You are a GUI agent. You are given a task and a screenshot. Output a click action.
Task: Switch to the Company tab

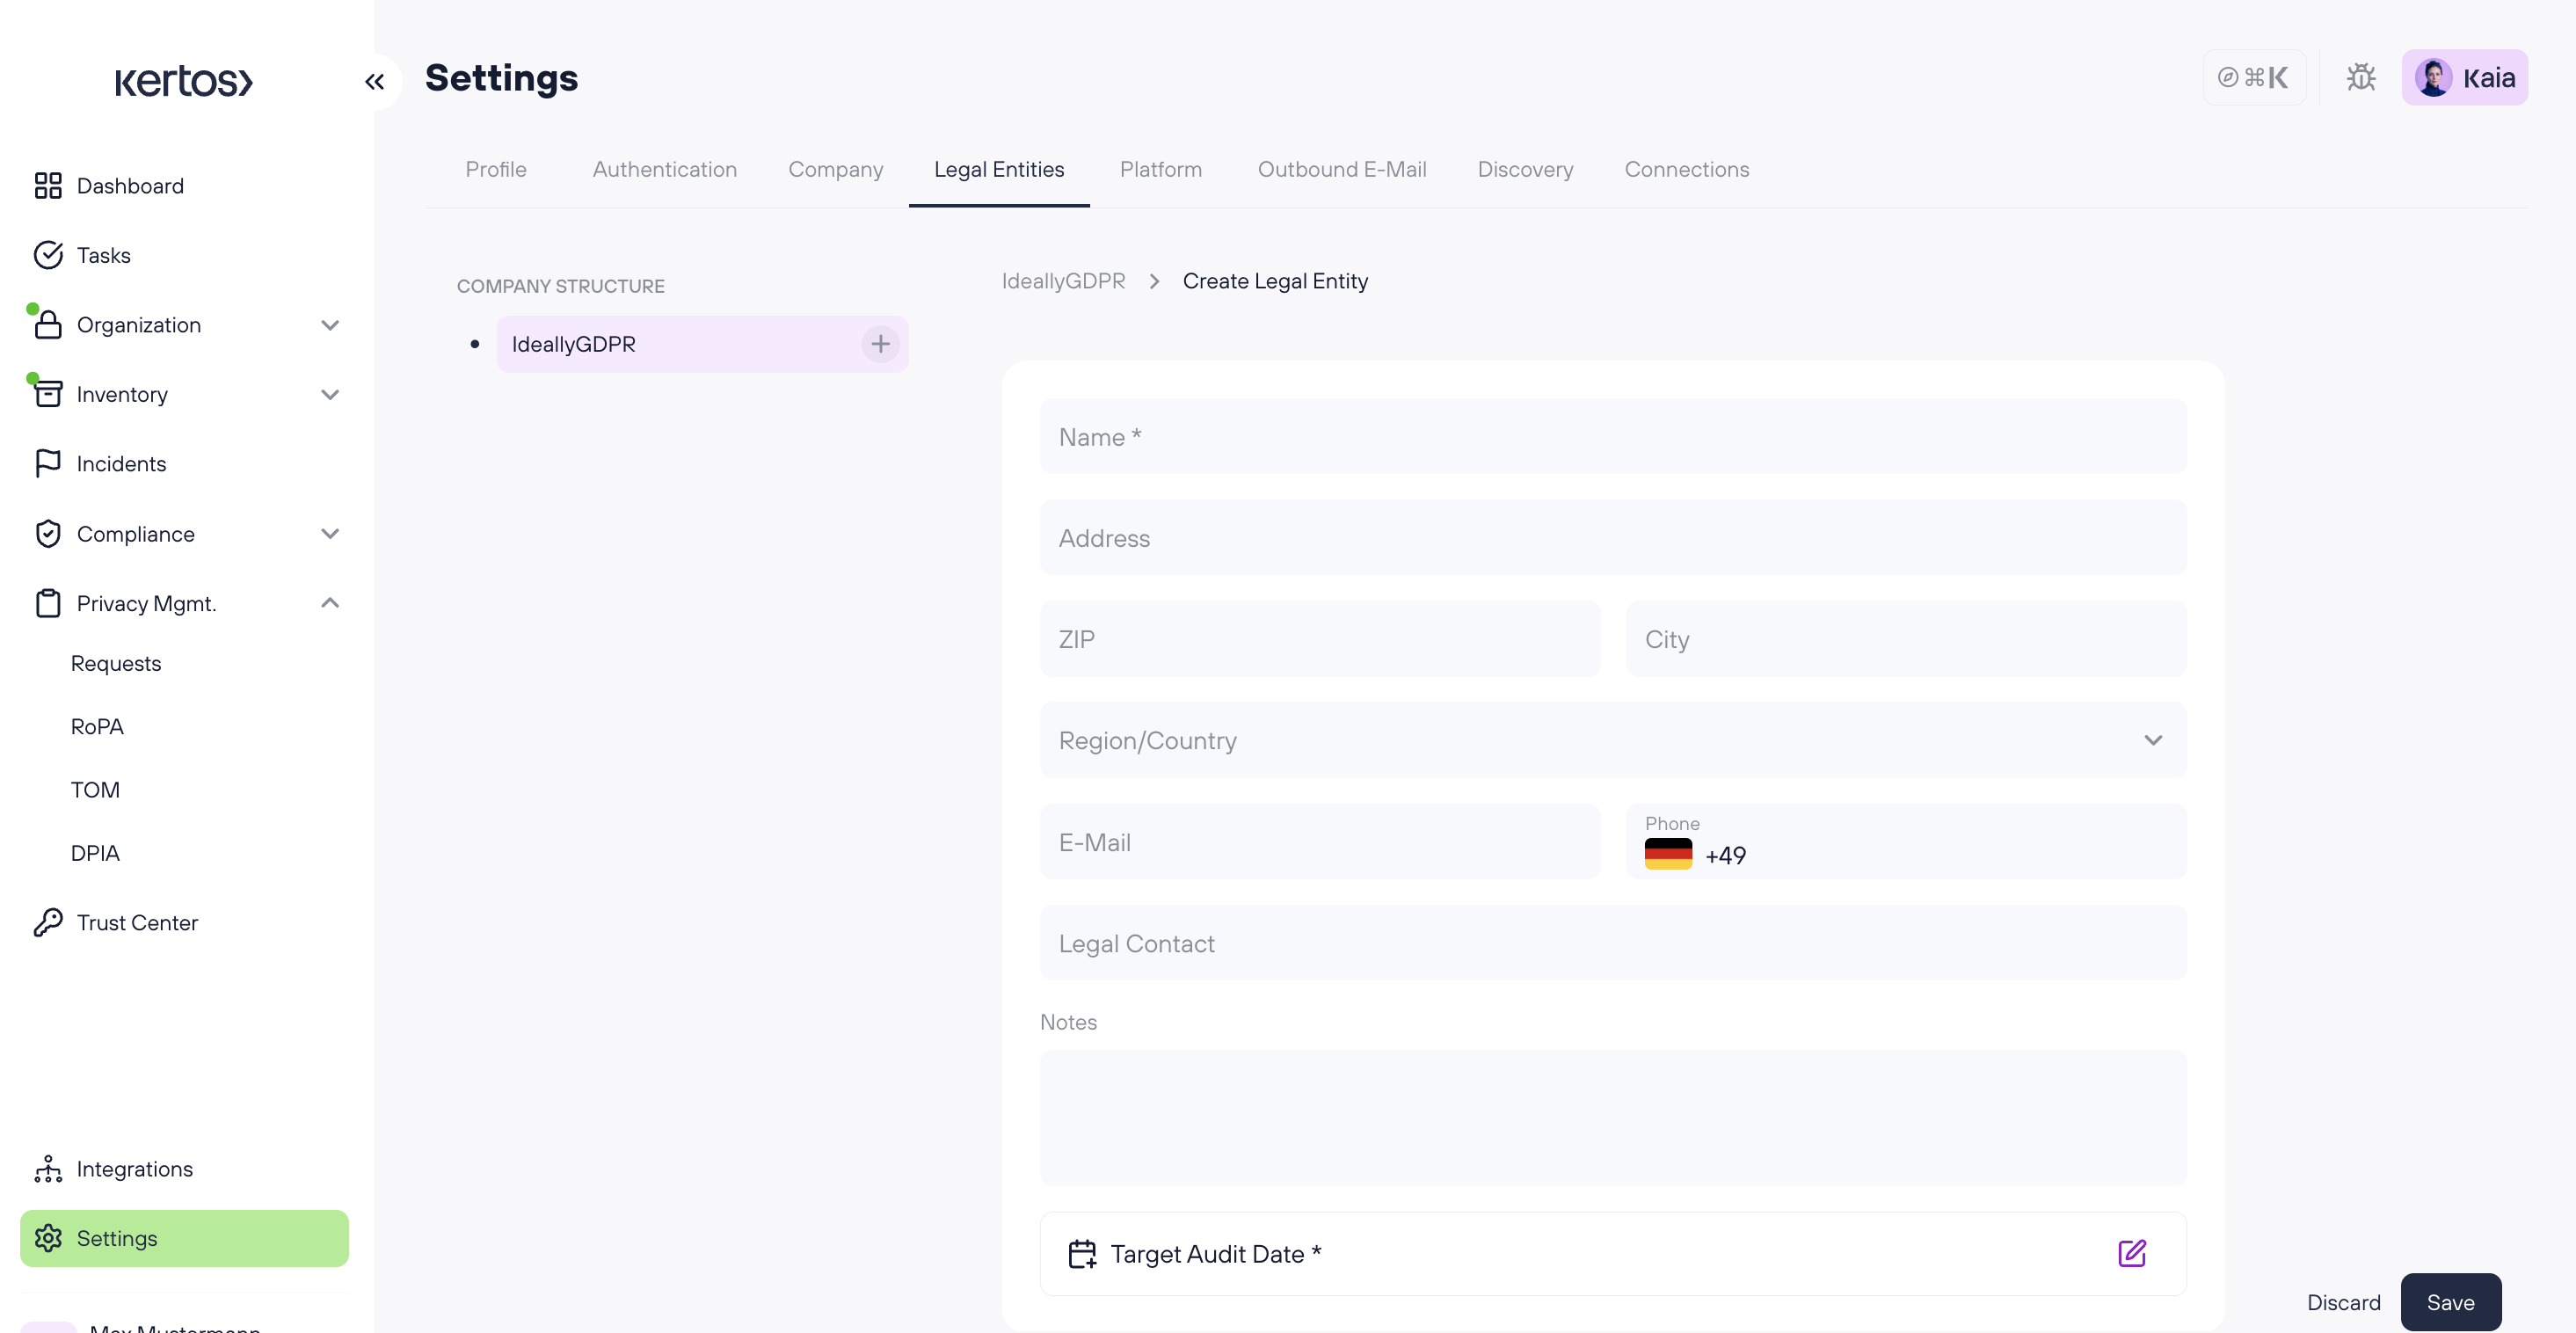(836, 169)
